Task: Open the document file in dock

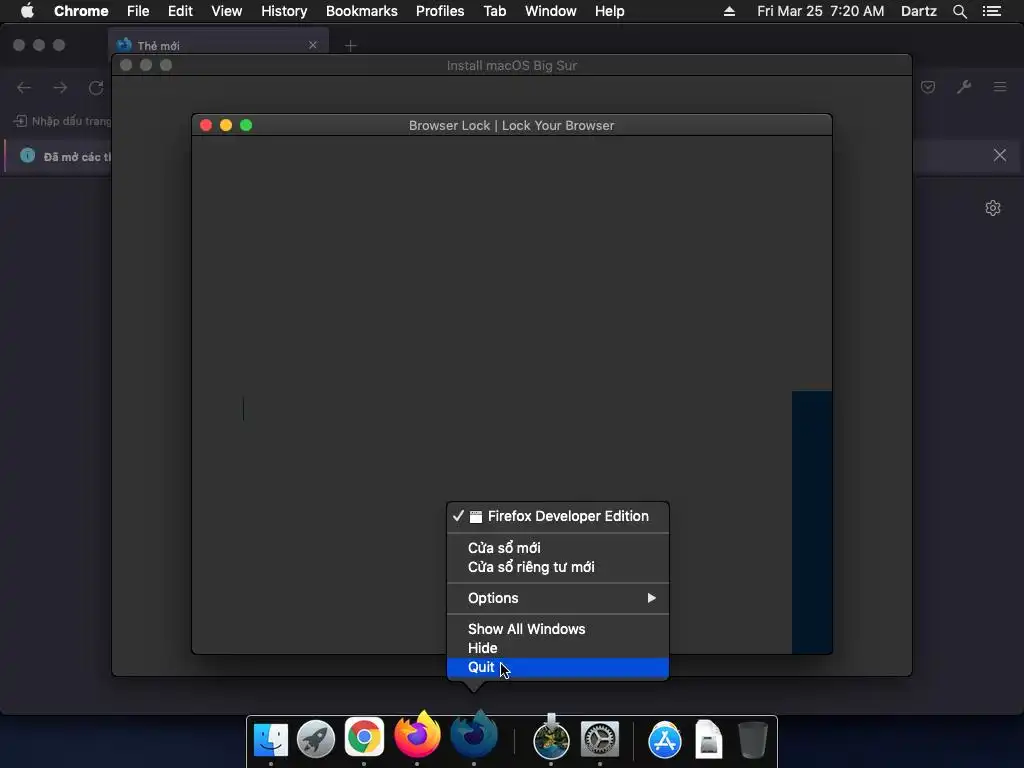Action: [709, 739]
